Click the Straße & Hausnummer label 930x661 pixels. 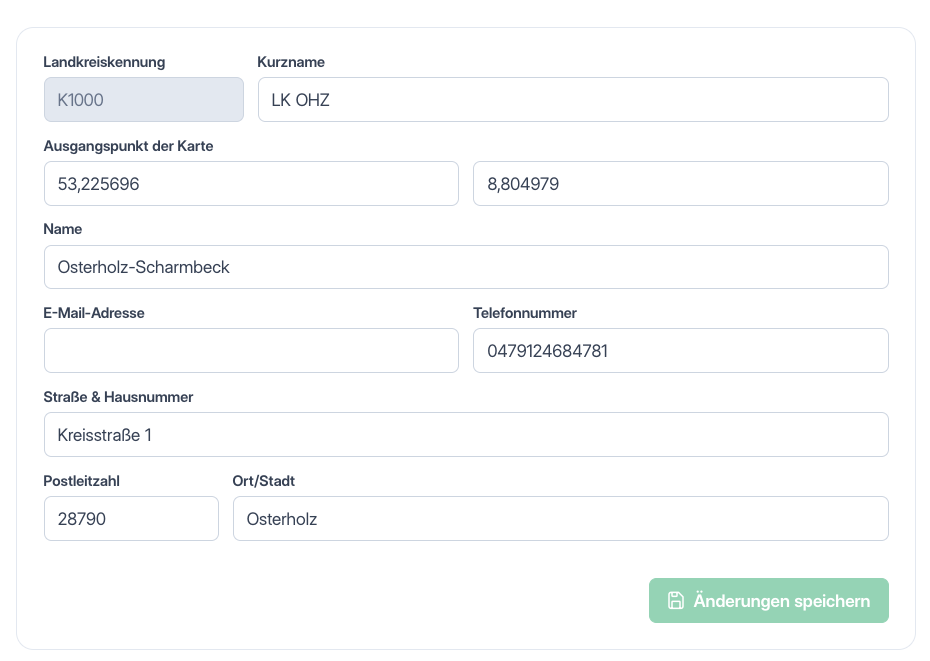coord(118,397)
